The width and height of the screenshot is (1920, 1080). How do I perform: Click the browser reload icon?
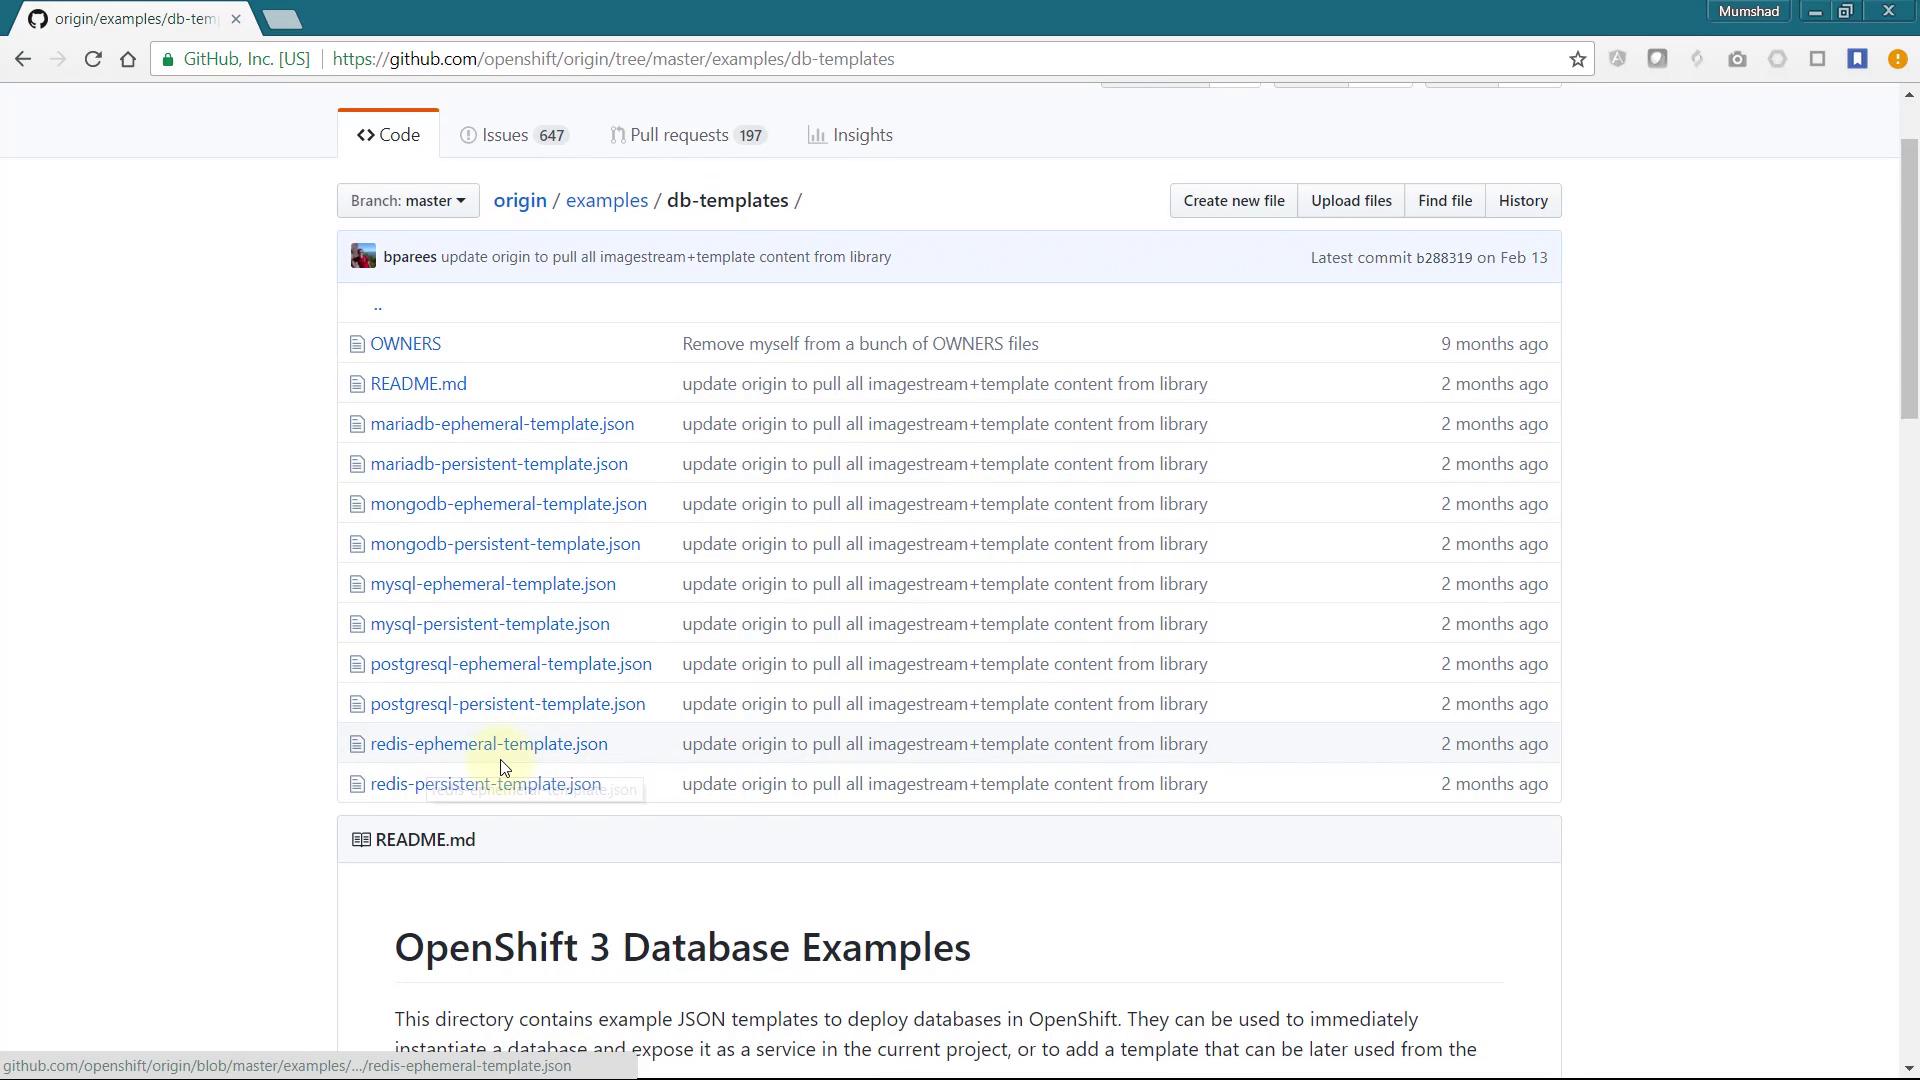tap(93, 59)
